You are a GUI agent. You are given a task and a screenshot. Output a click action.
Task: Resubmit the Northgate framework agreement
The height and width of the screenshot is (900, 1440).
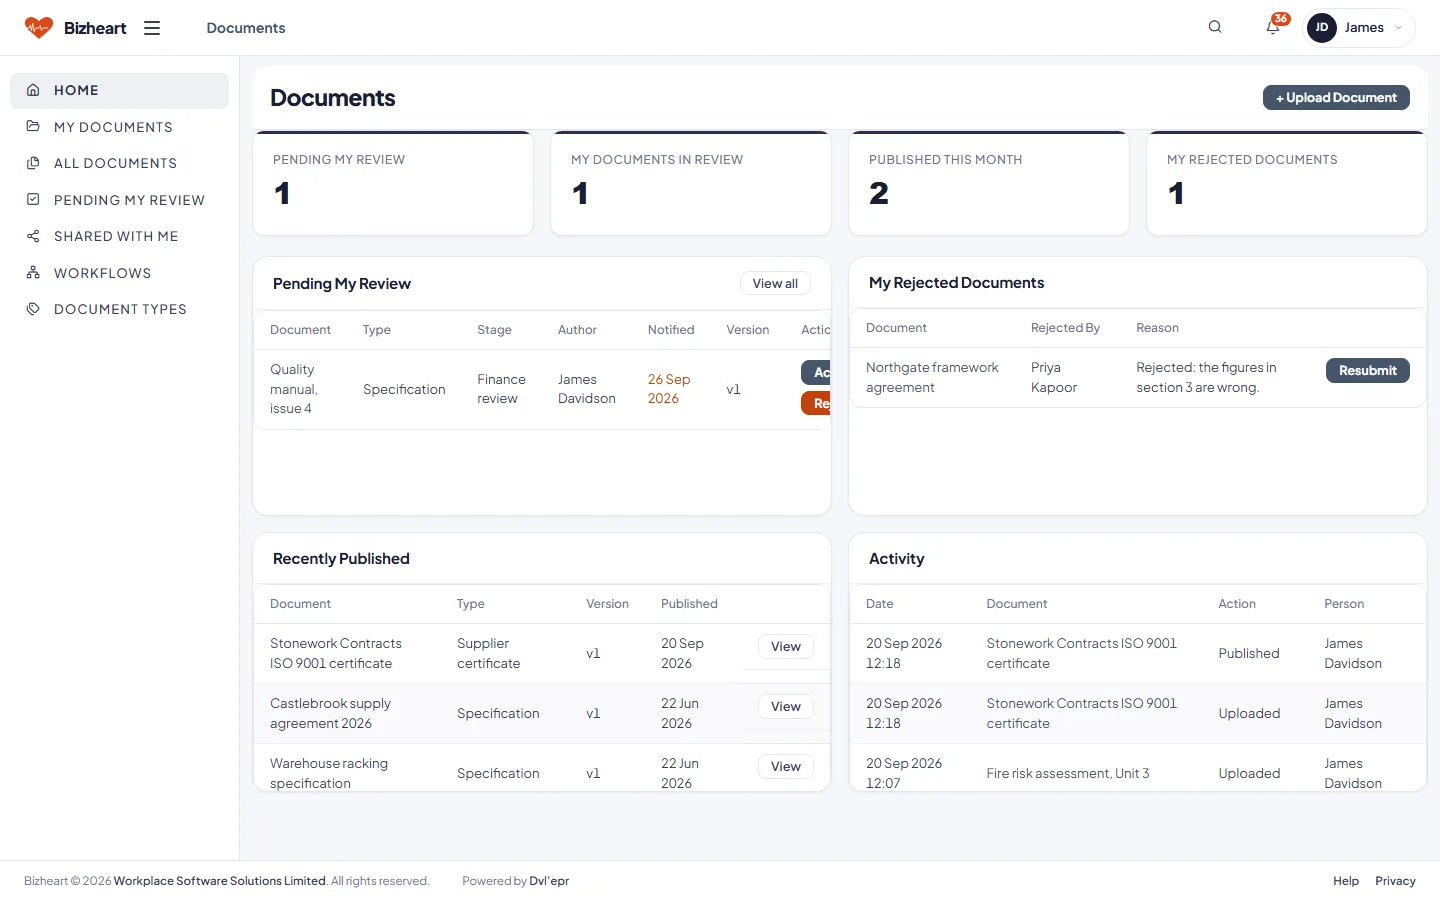[1368, 370]
